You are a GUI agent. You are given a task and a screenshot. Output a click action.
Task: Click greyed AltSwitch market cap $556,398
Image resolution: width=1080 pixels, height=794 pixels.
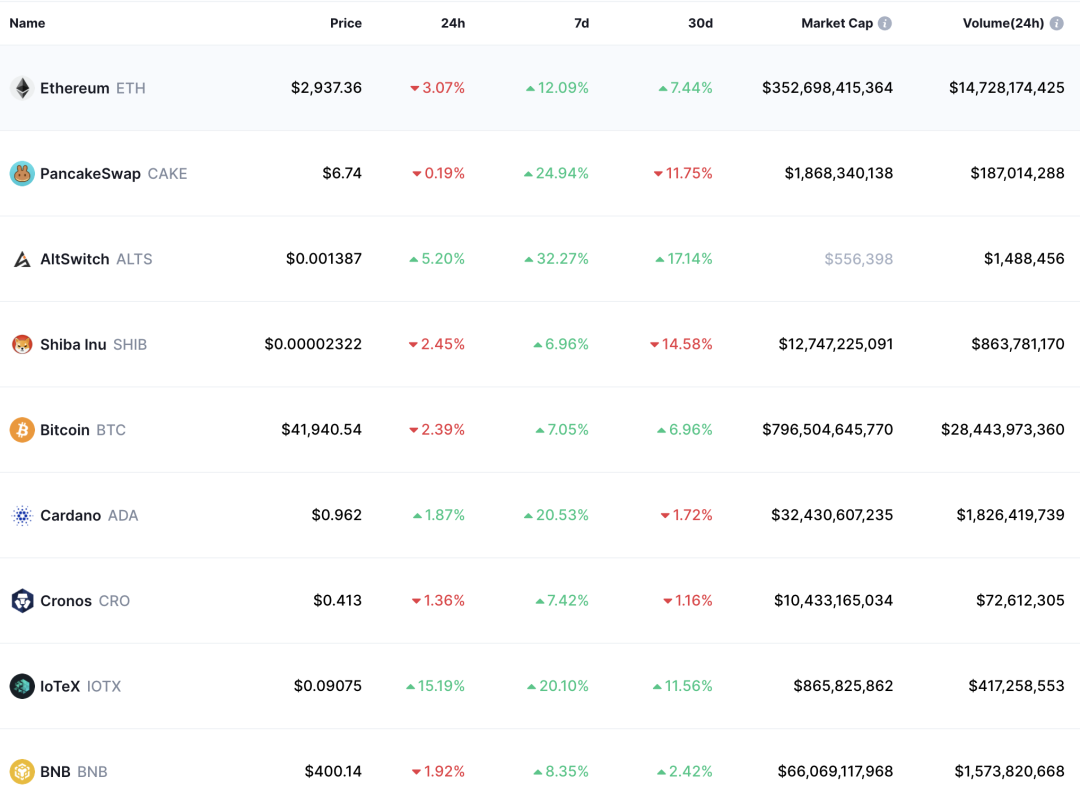[x=859, y=259]
